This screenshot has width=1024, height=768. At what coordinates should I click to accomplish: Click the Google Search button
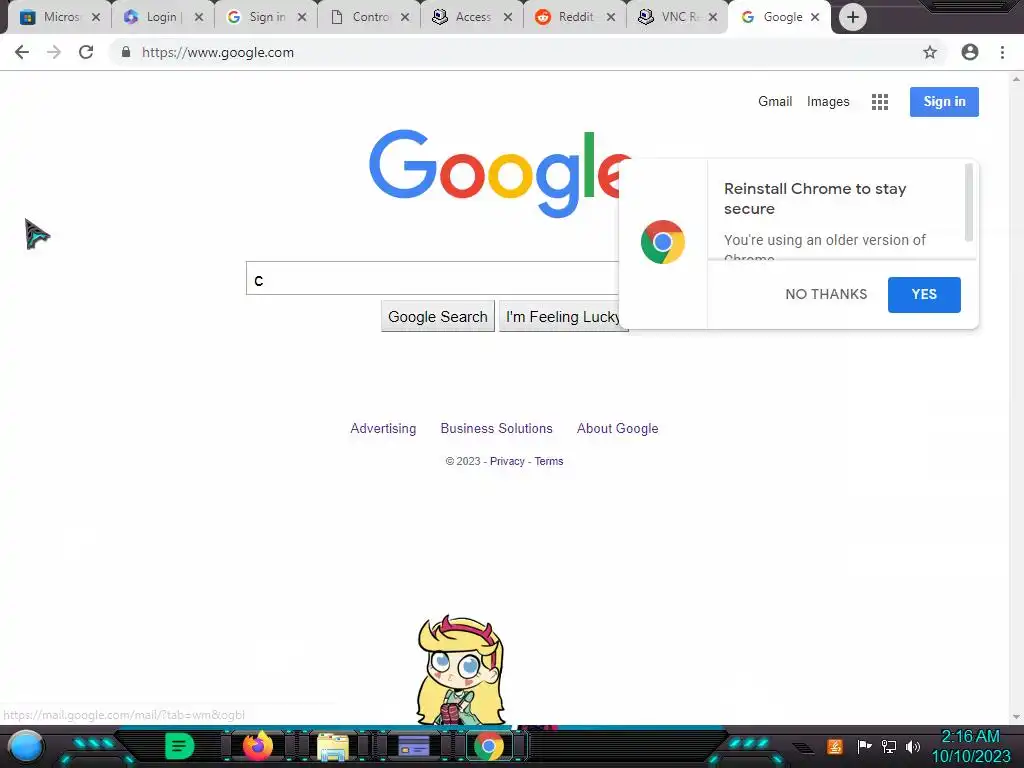tap(438, 316)
